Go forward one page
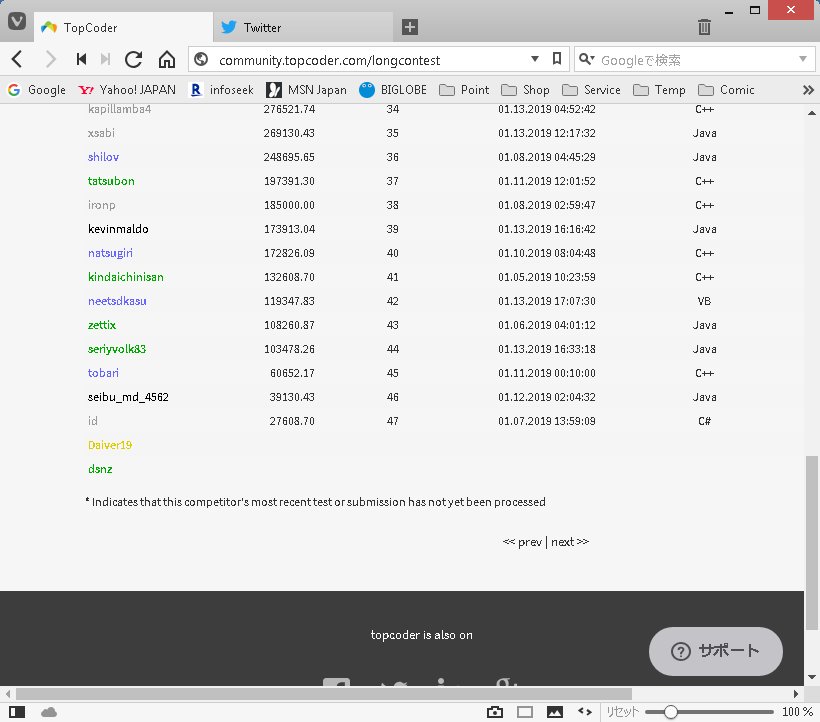The height and width of the screenshot is (722, 820). (51, 59)
